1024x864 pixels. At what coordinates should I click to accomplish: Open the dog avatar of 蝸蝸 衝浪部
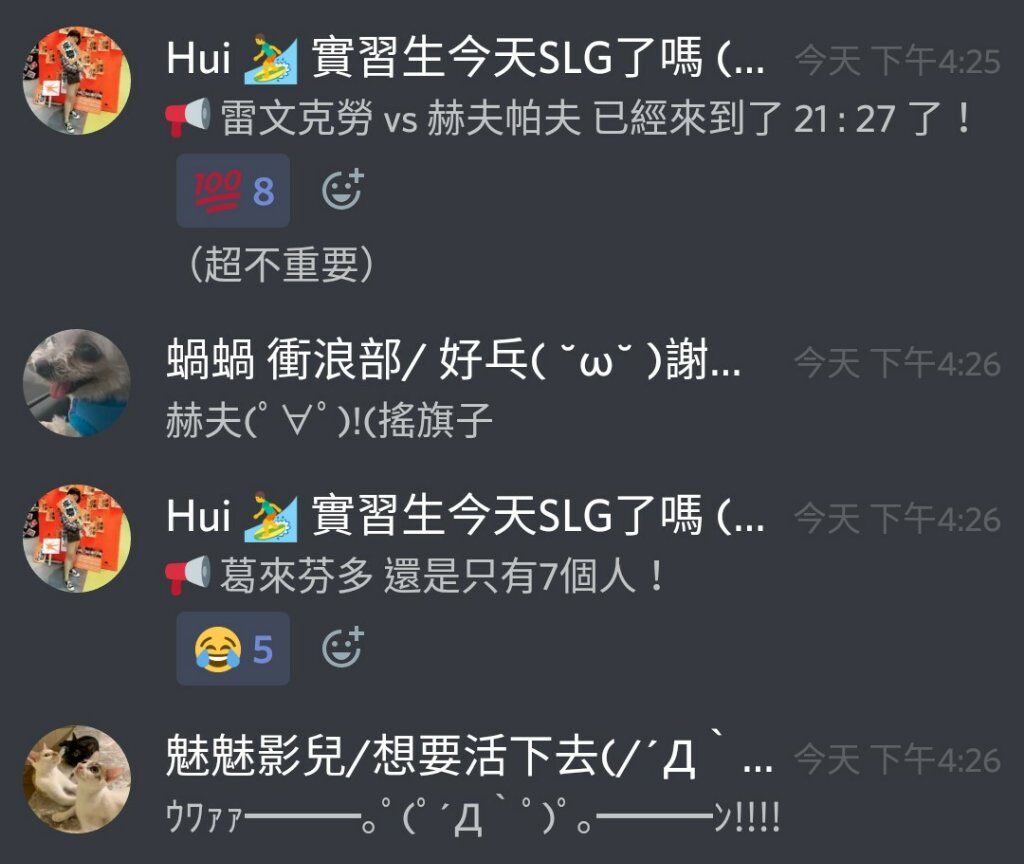[x=77, y=383]
